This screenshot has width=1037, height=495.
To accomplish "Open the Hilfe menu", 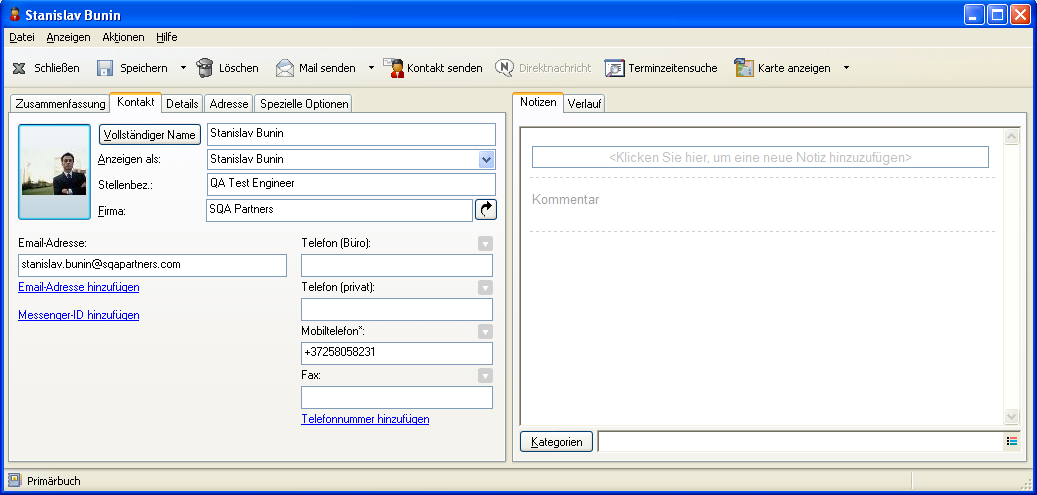I will [167, 37].
